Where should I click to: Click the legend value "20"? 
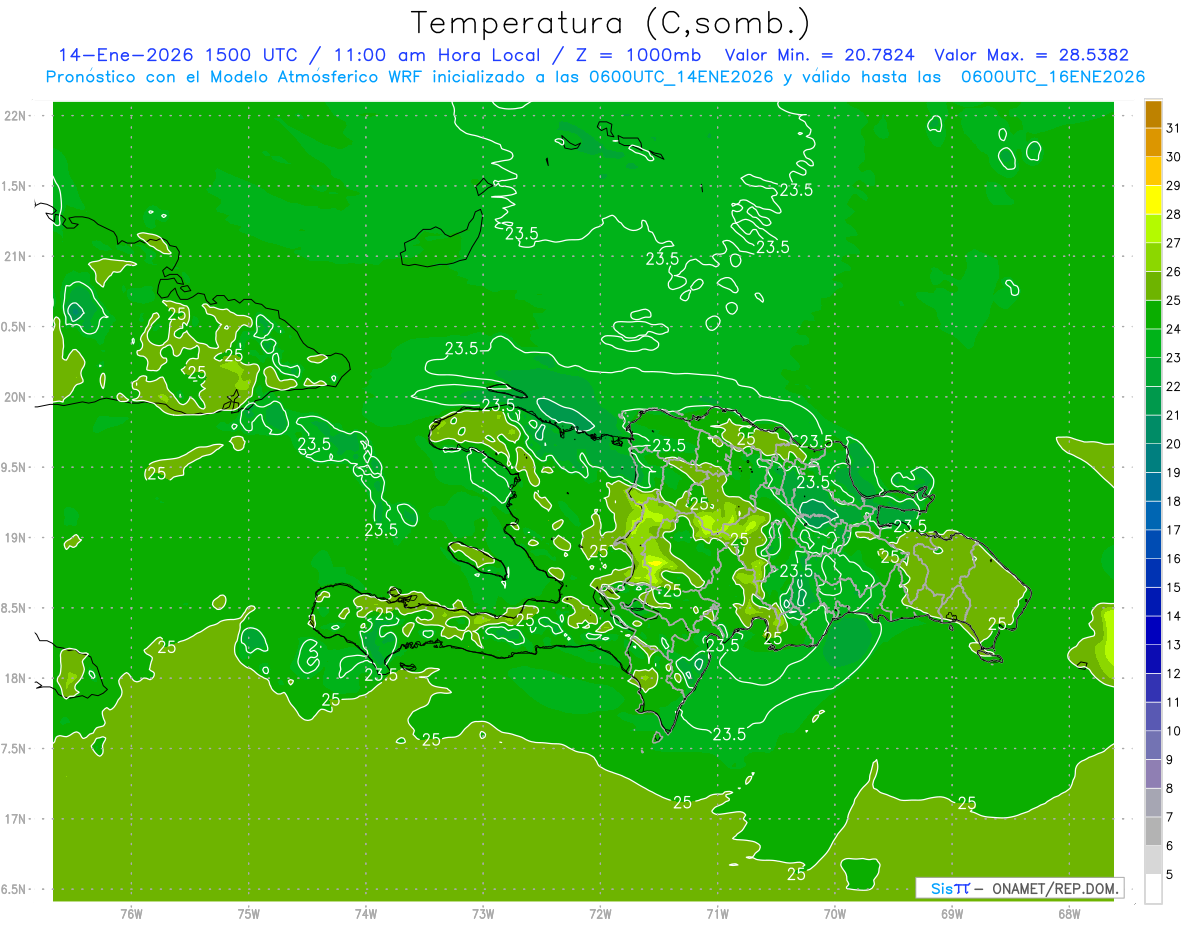coord(1174,444)
